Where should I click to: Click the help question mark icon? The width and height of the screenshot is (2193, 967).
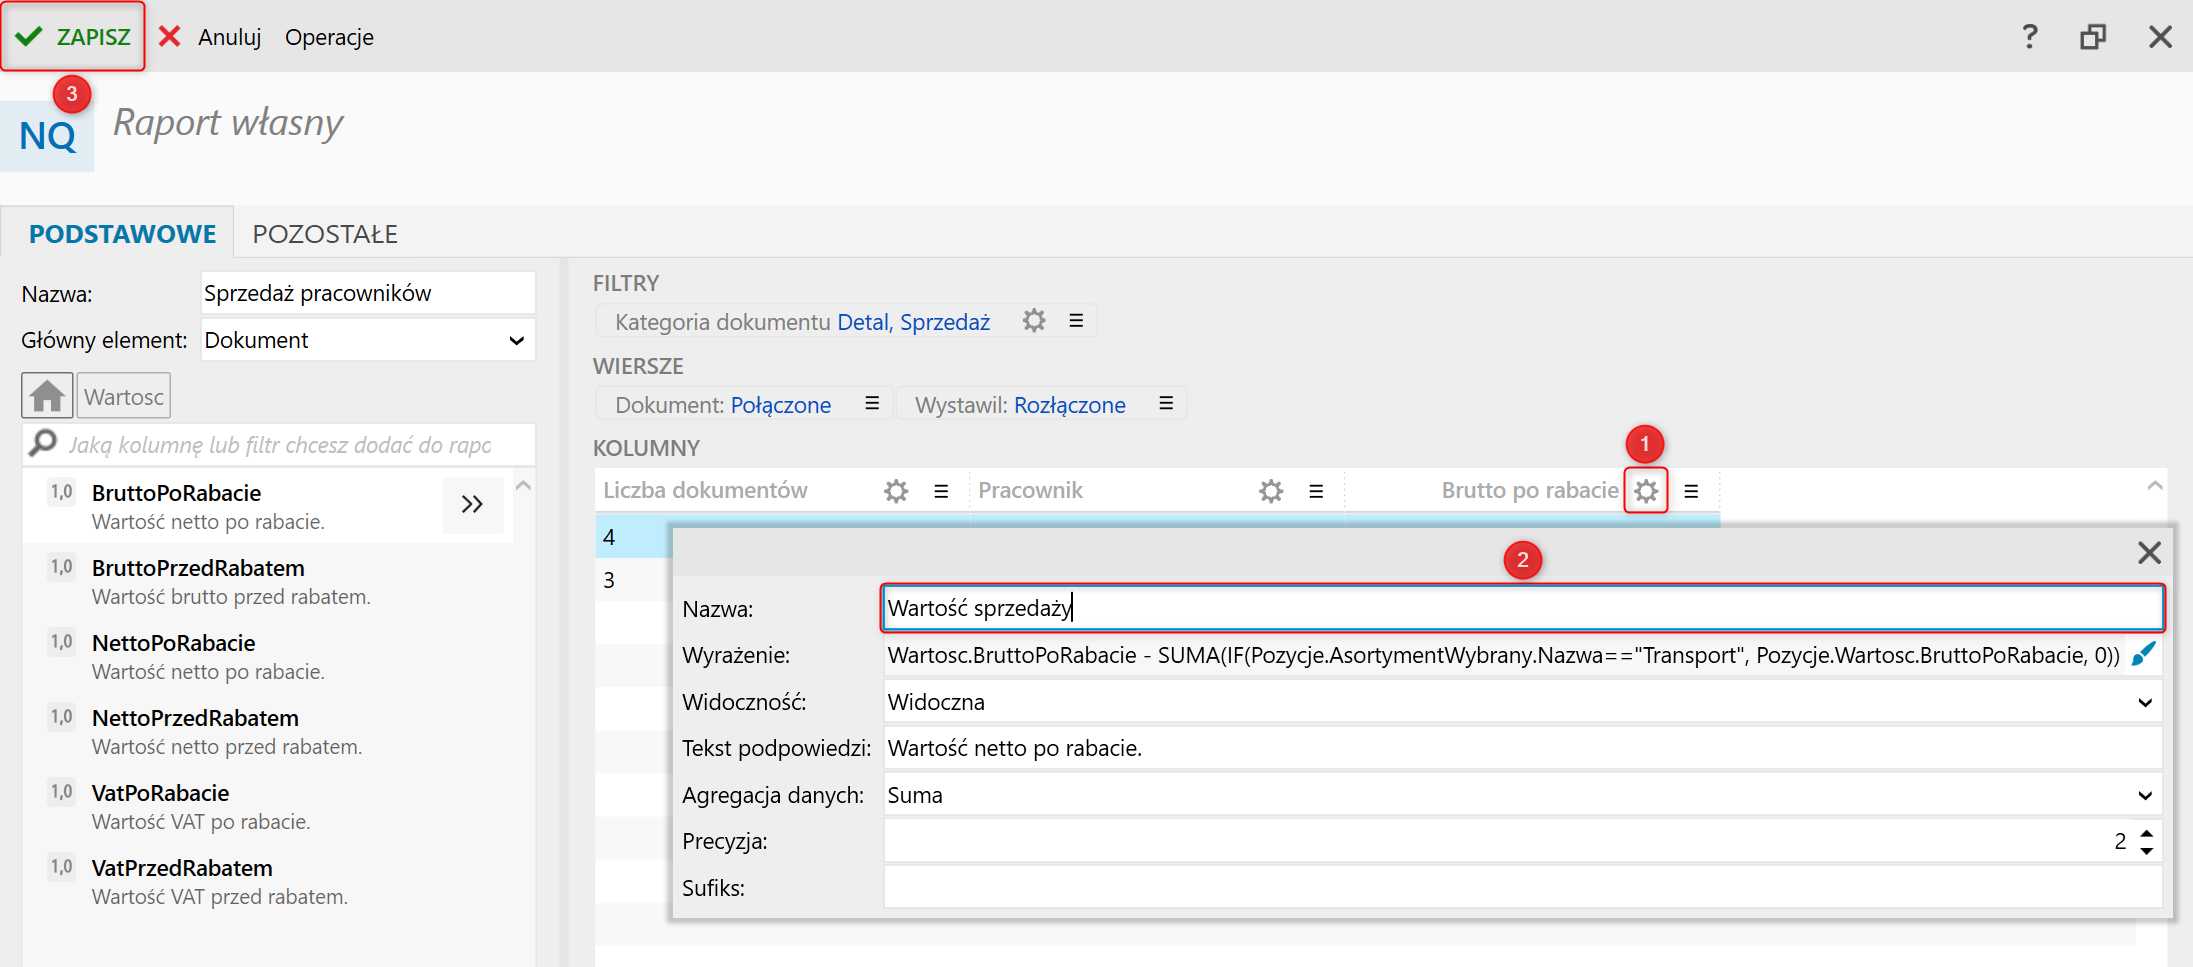[x=2029, y=37]
